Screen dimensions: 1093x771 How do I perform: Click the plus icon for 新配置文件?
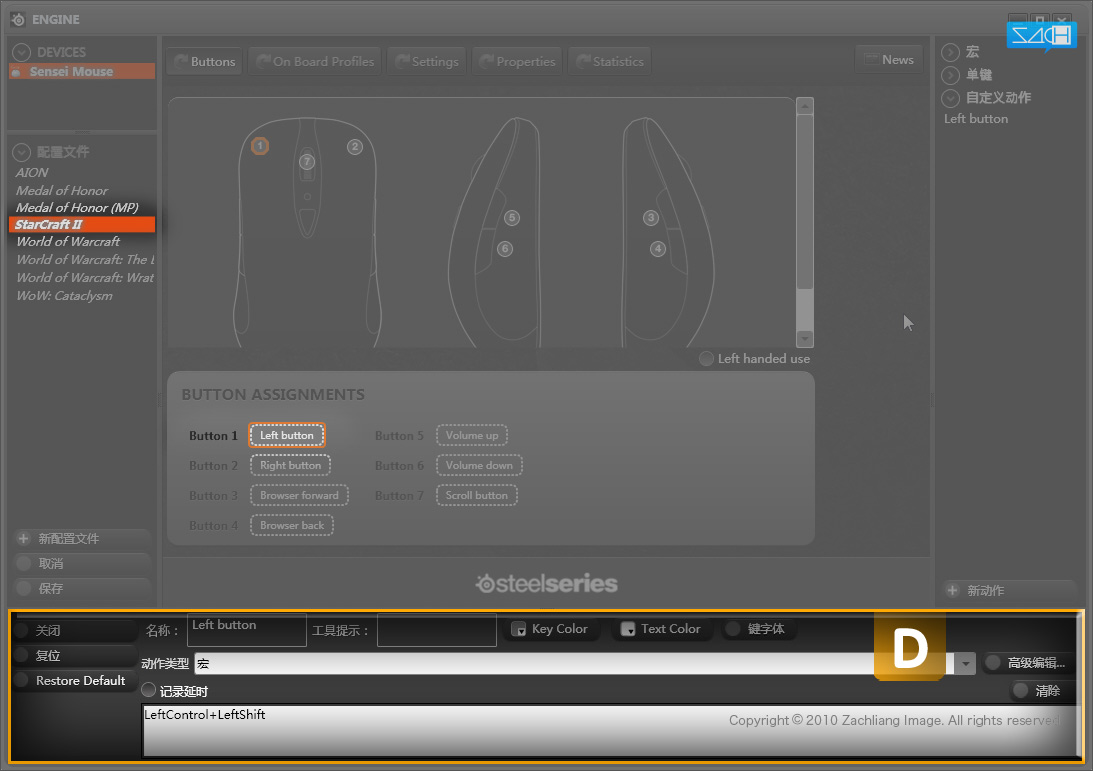click(24, 538)
